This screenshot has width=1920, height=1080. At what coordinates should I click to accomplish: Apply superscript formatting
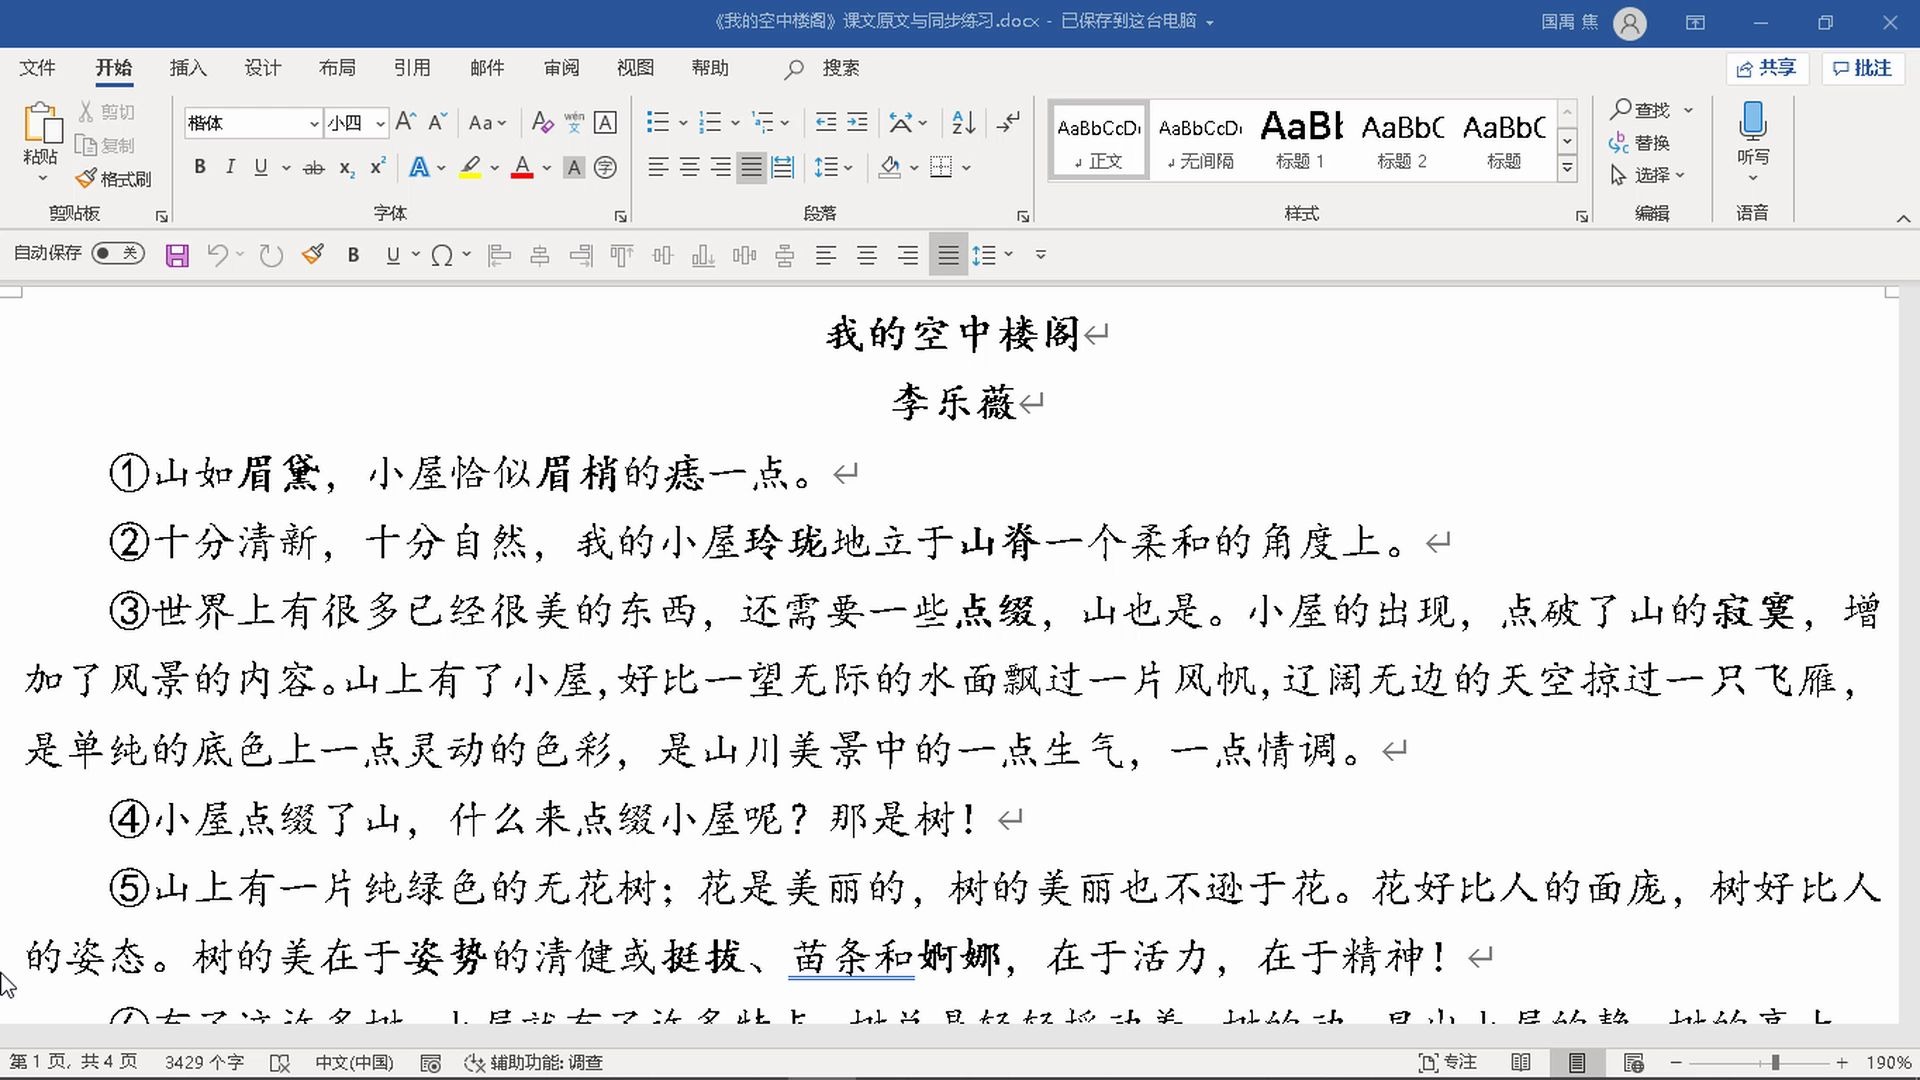point(377,167)
